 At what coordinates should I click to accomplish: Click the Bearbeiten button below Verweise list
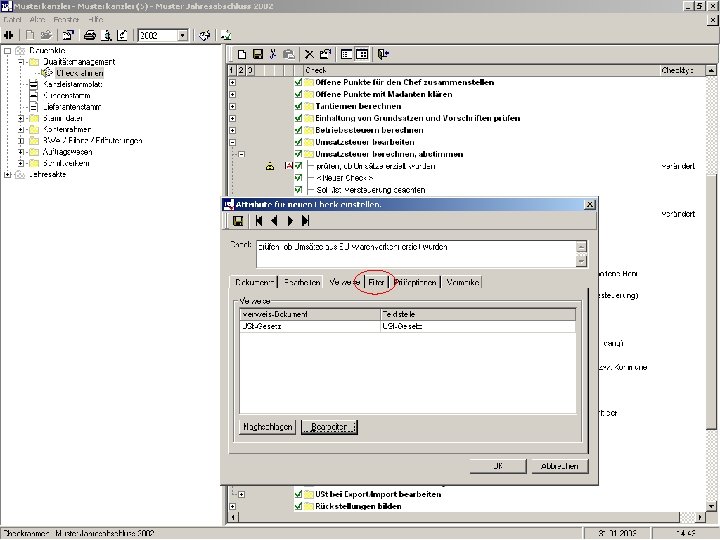[329, 427]
